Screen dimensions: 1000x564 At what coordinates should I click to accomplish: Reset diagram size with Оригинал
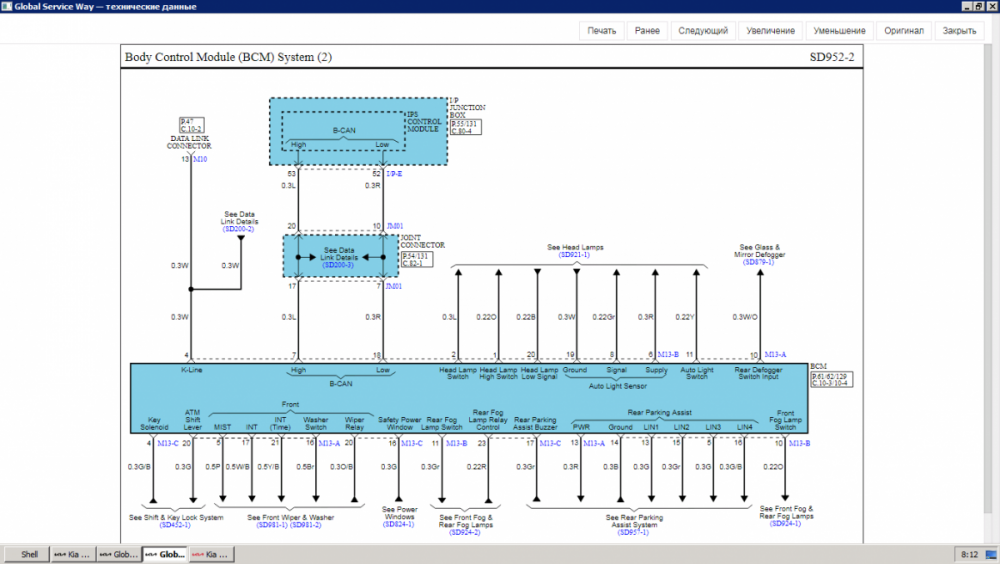904,31
